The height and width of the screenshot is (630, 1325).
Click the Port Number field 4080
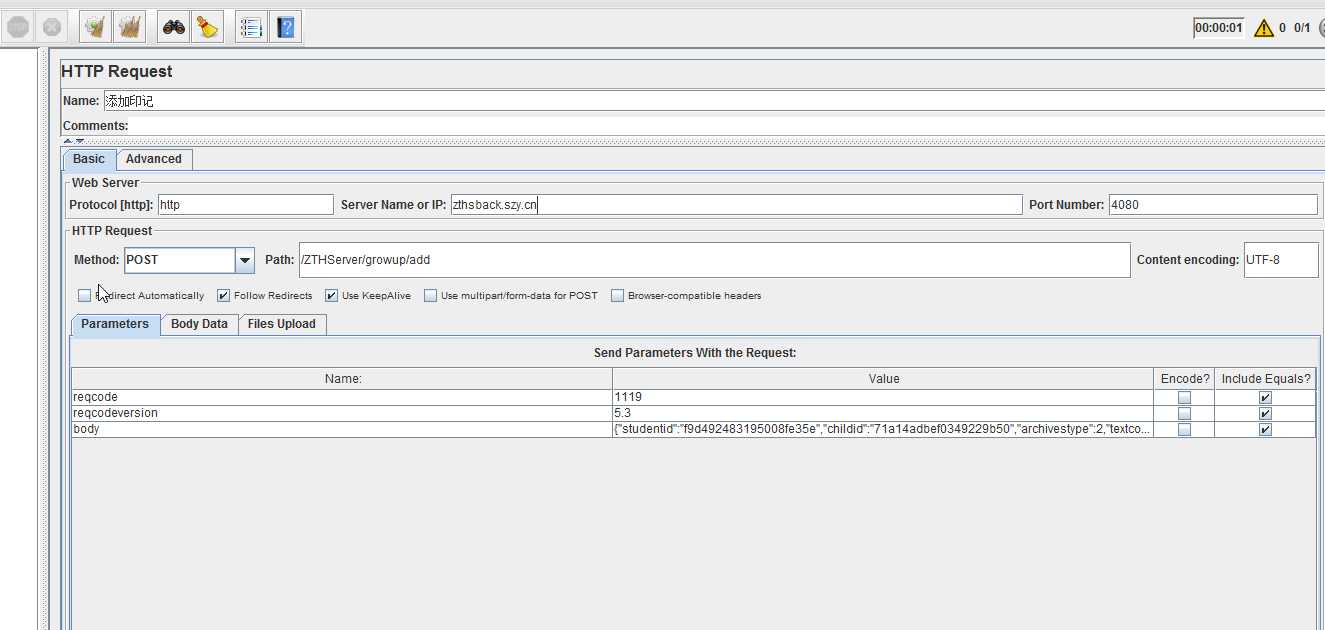click(1213, 205)
